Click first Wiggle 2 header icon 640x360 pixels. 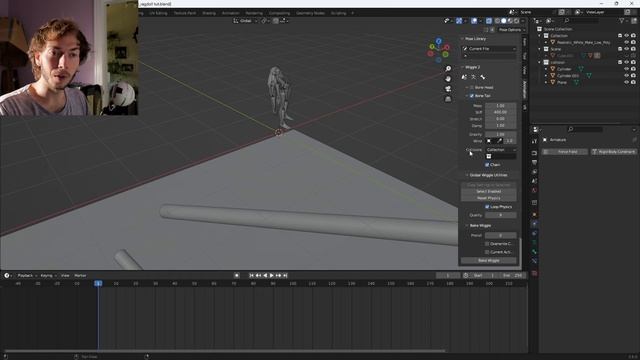click(x=464, y=77)
